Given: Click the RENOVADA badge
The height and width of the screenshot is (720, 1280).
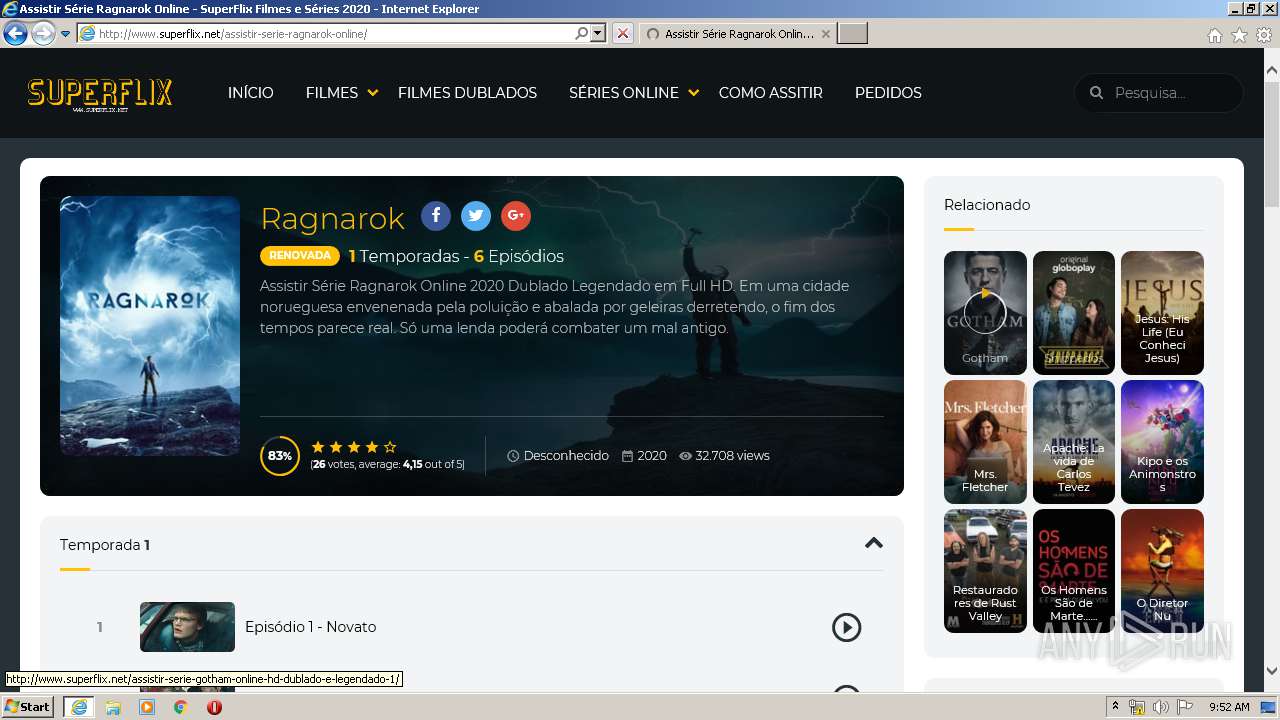Looking at the screenshot, I should click(x=300, y=256).
